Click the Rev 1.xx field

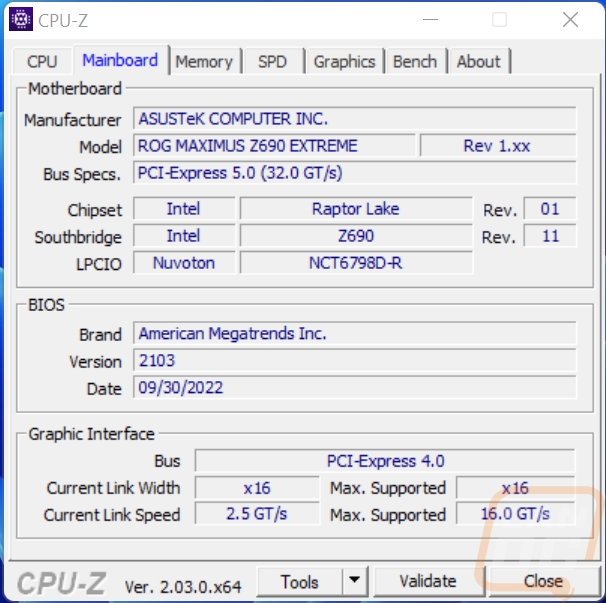pyautogui.click(x=498, y=146)
